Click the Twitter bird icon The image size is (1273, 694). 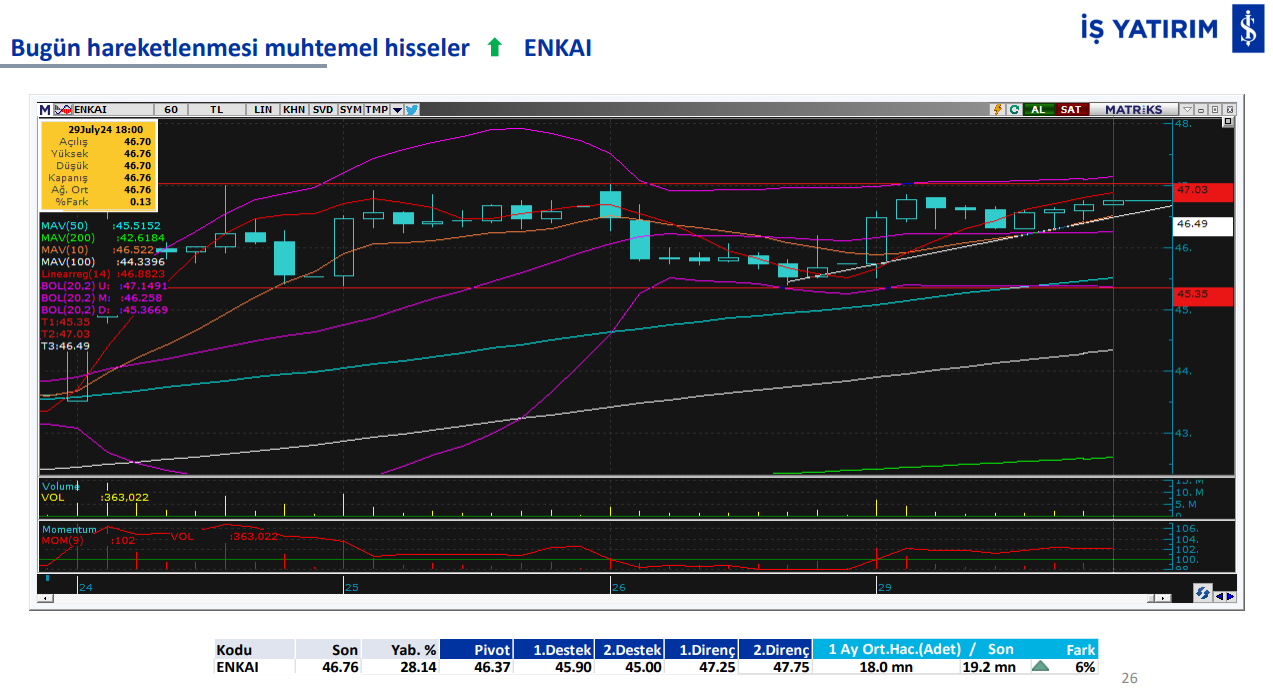click(411, 110)
